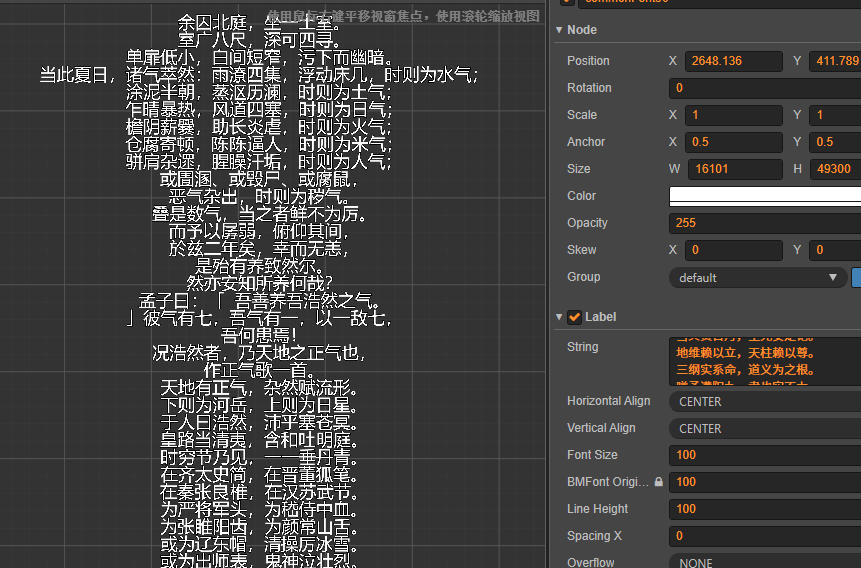Collapse the Node section

[559, 30]
